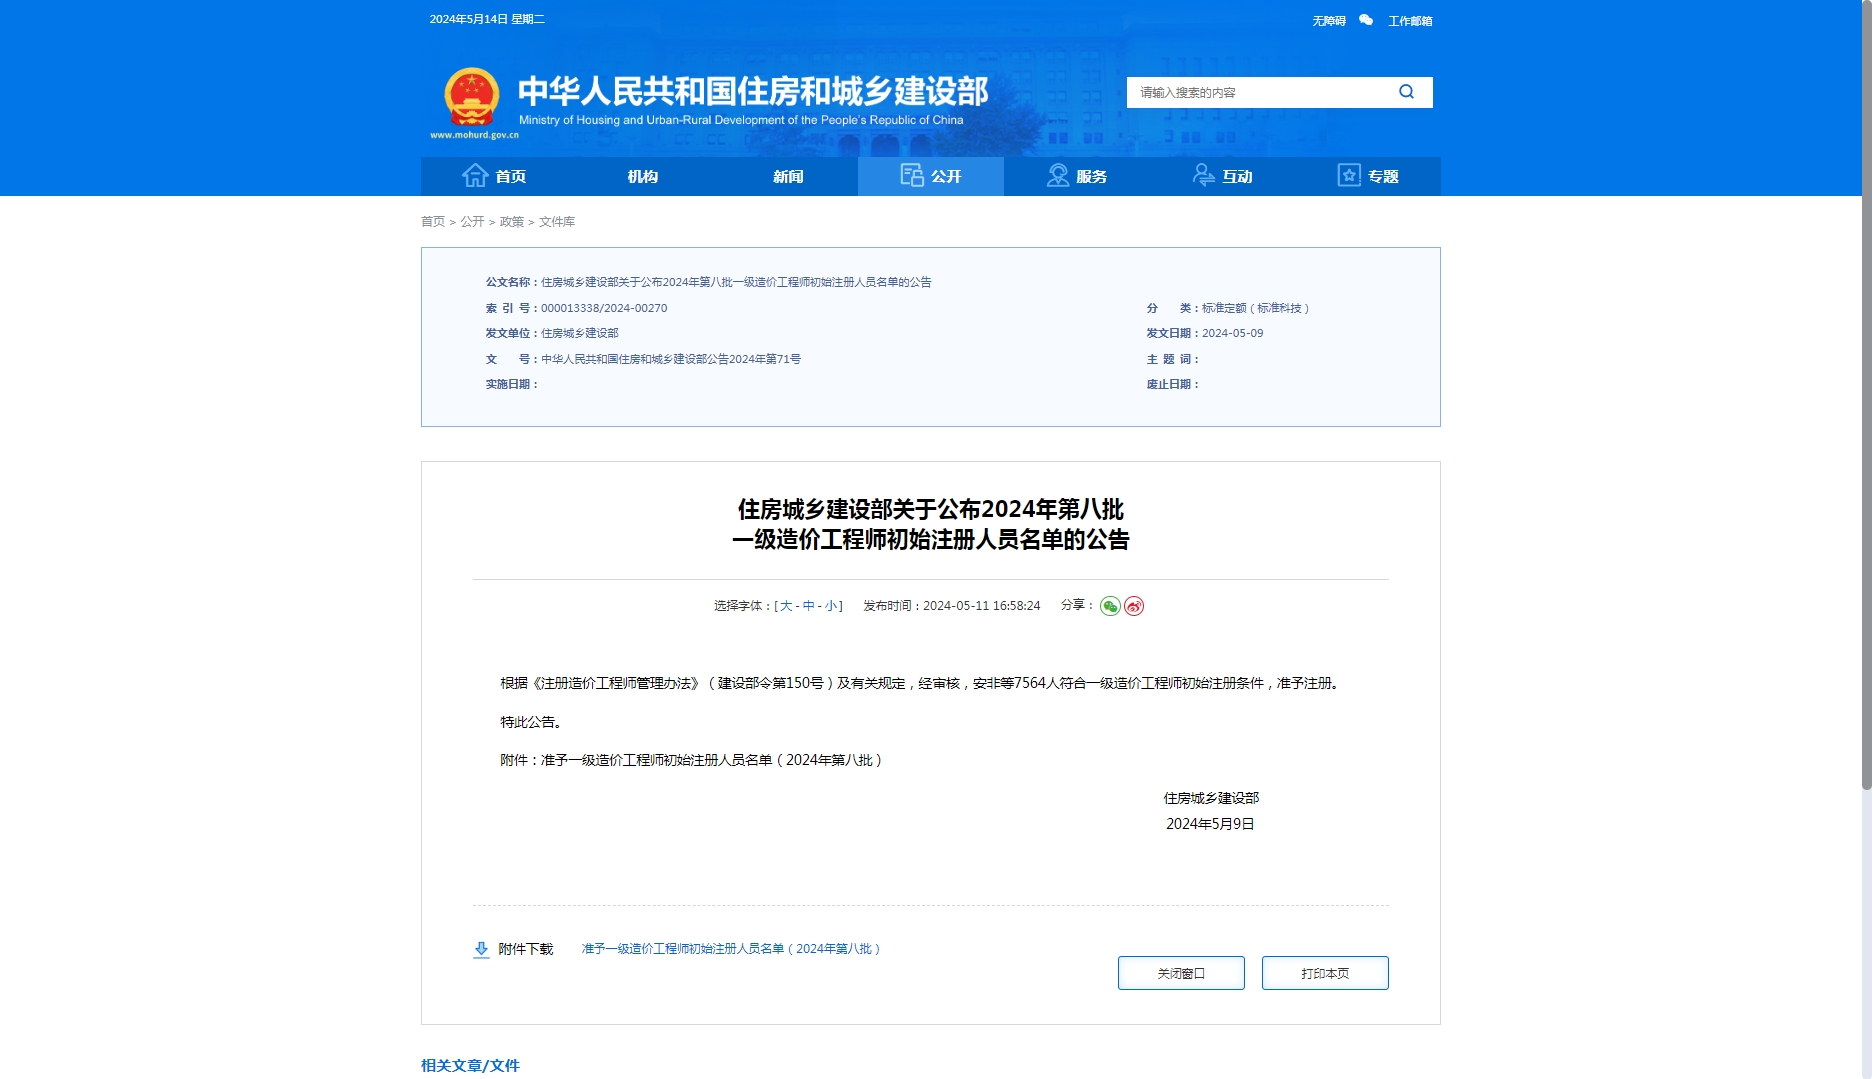Select small font size 小
Image resolution: width=1872 pixels, height=1079 pixels.
(x=831, y=606)
